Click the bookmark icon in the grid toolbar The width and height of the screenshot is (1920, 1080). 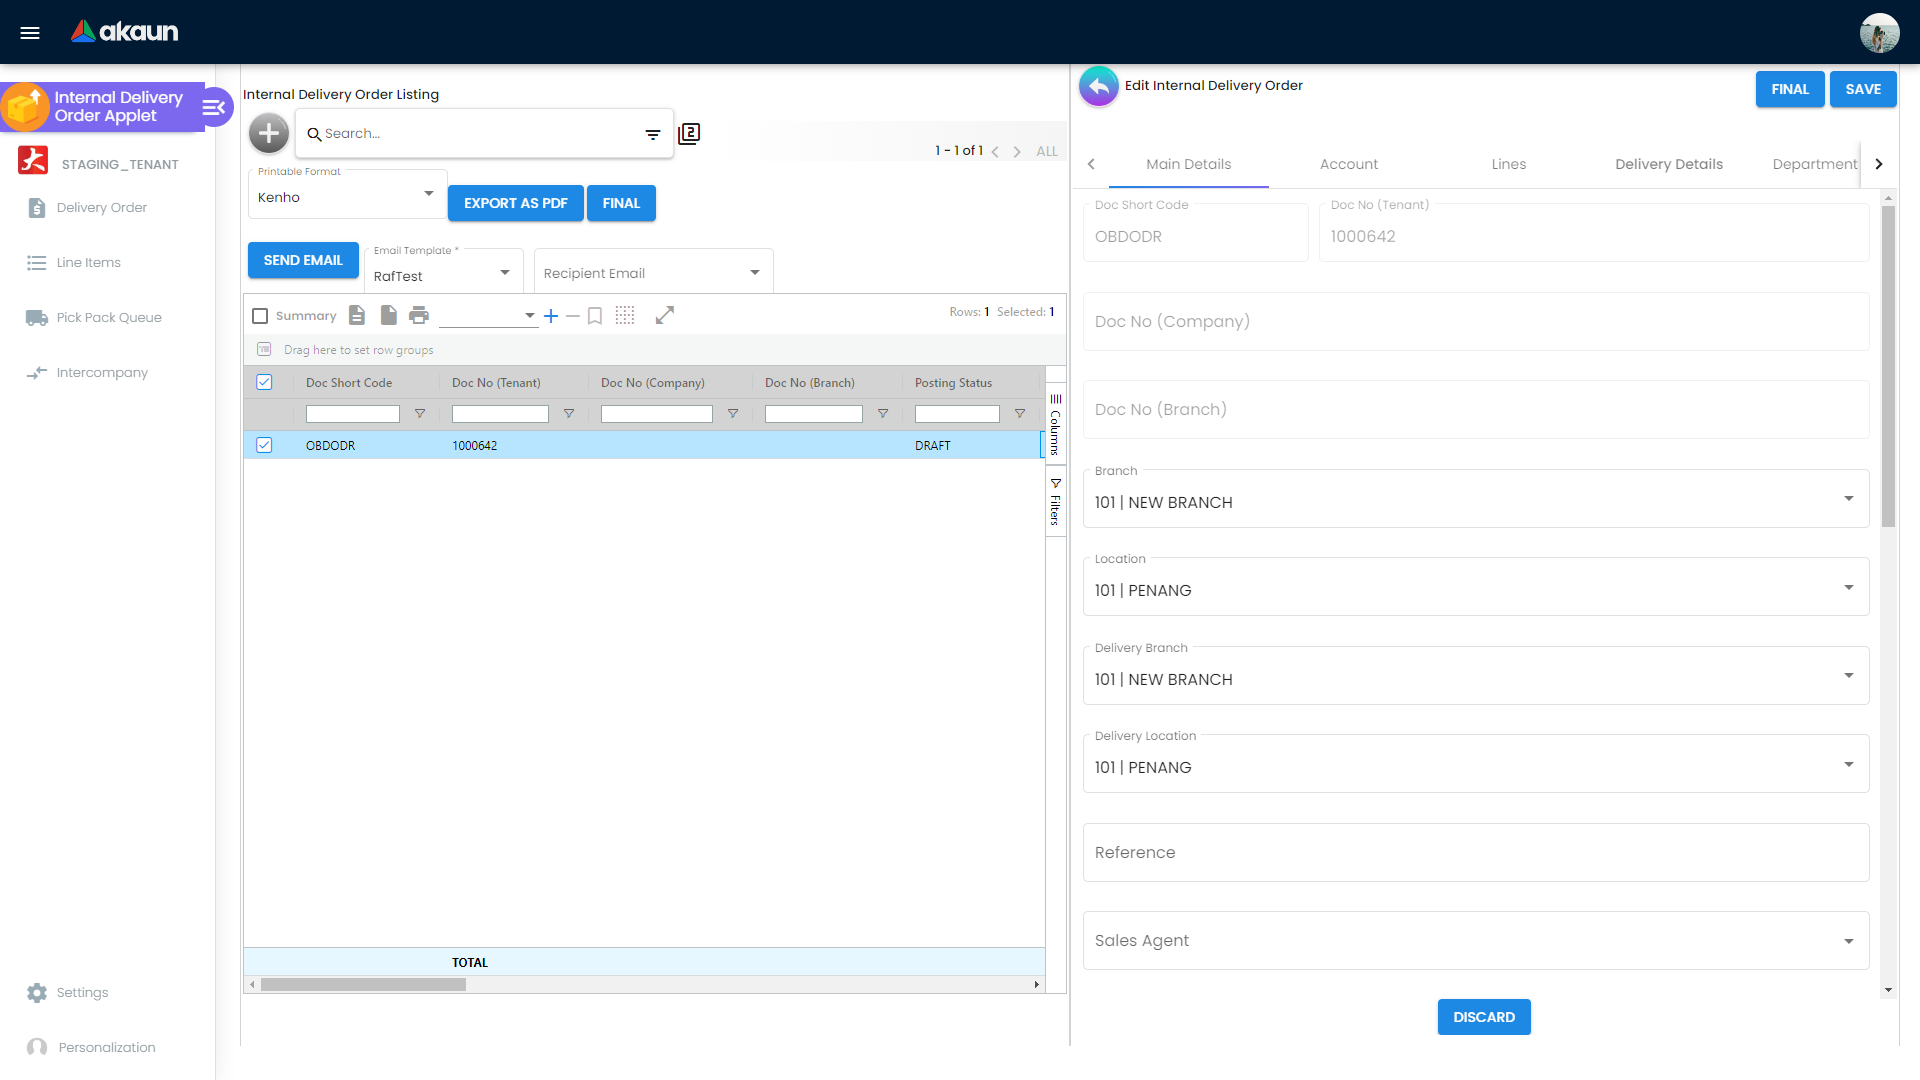tap(595, 315)
